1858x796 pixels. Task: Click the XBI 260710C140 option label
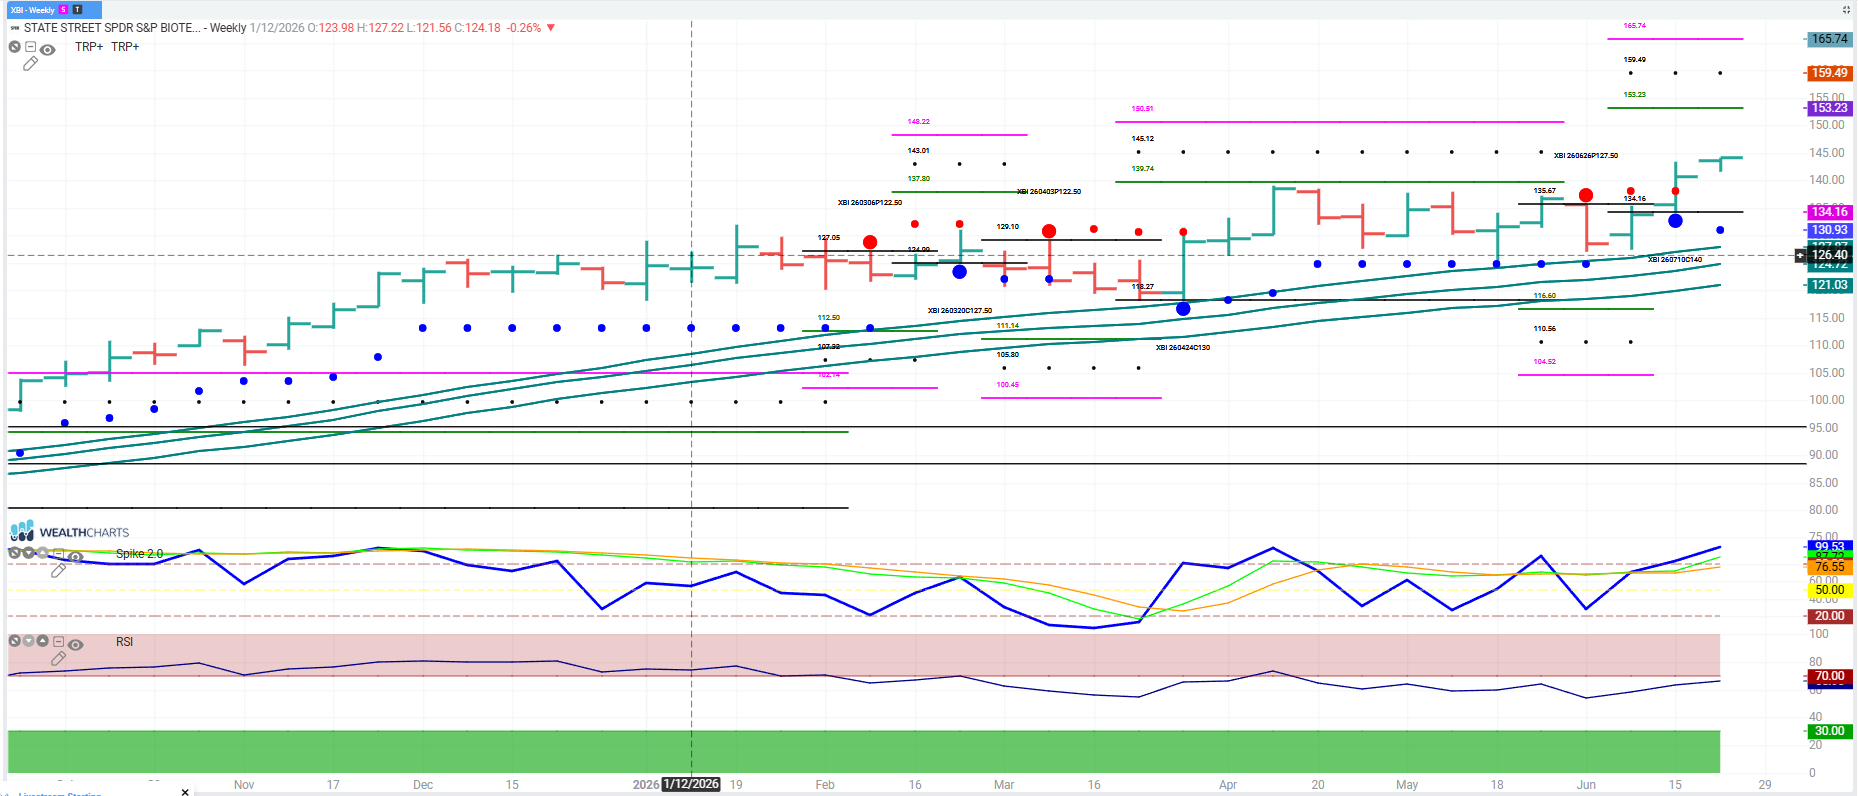1675,260
